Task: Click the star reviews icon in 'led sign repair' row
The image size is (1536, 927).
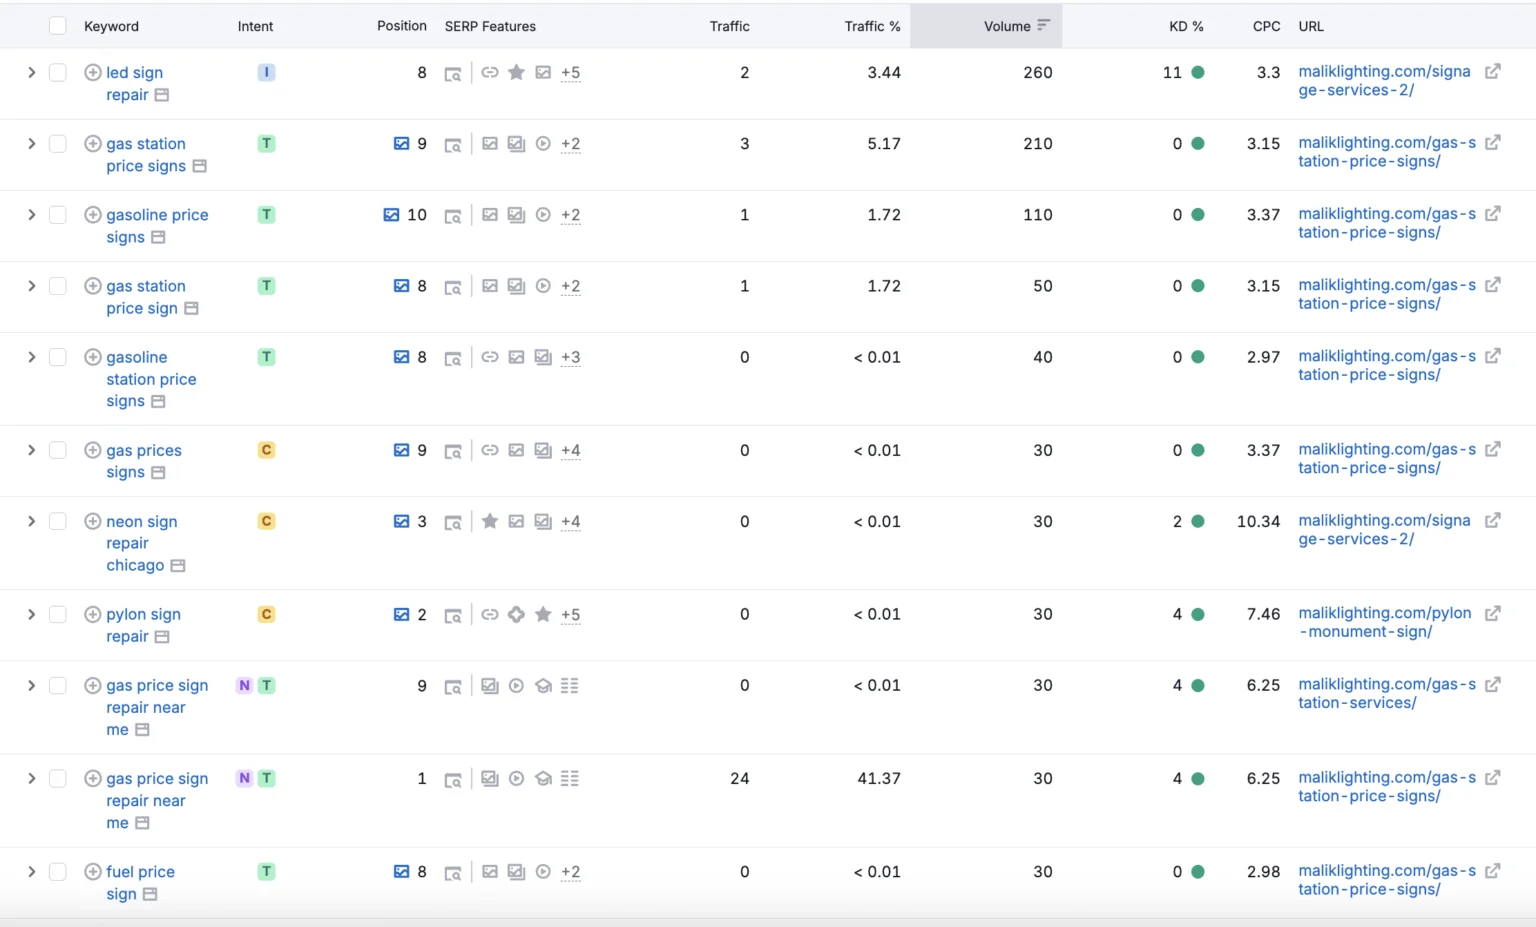Action: coord(516,72)
